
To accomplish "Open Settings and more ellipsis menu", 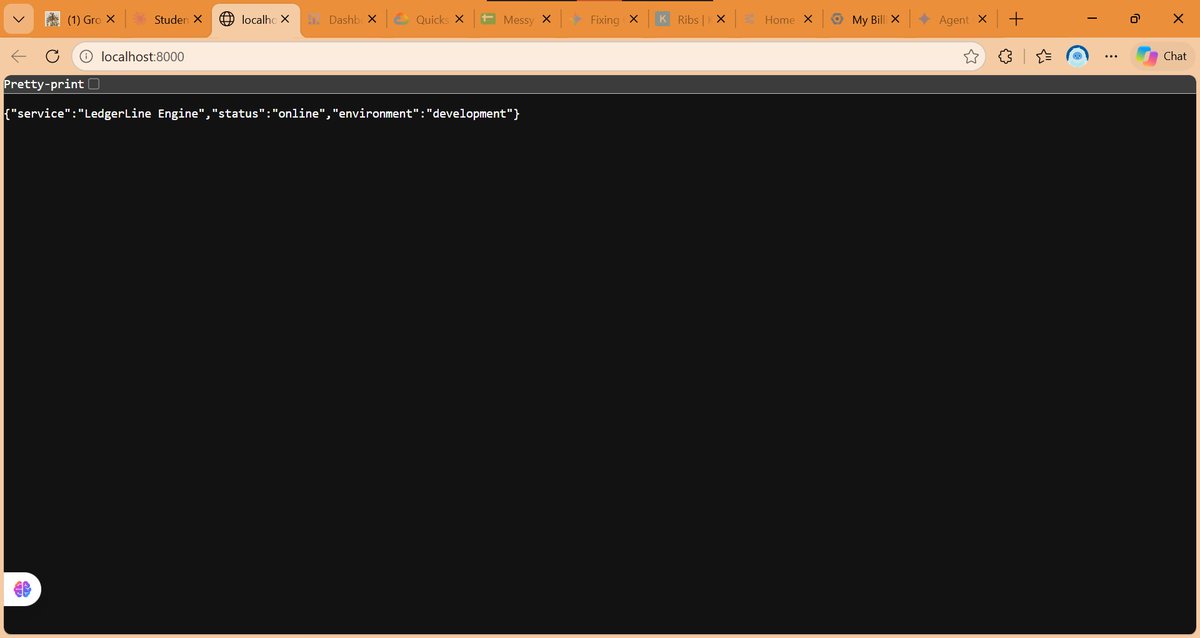I will (1111, 57).
